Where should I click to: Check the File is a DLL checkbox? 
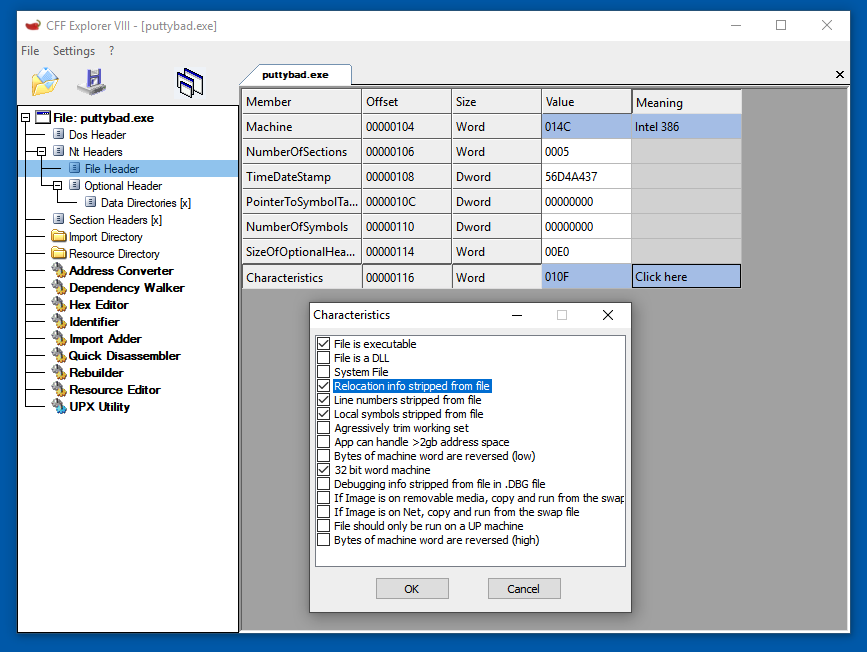click(323, 358)
